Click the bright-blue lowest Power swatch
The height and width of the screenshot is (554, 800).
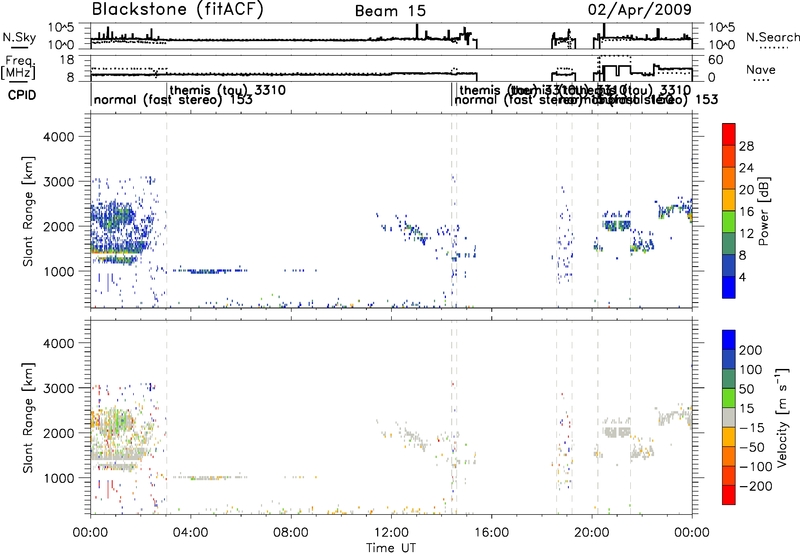(729, 287)
